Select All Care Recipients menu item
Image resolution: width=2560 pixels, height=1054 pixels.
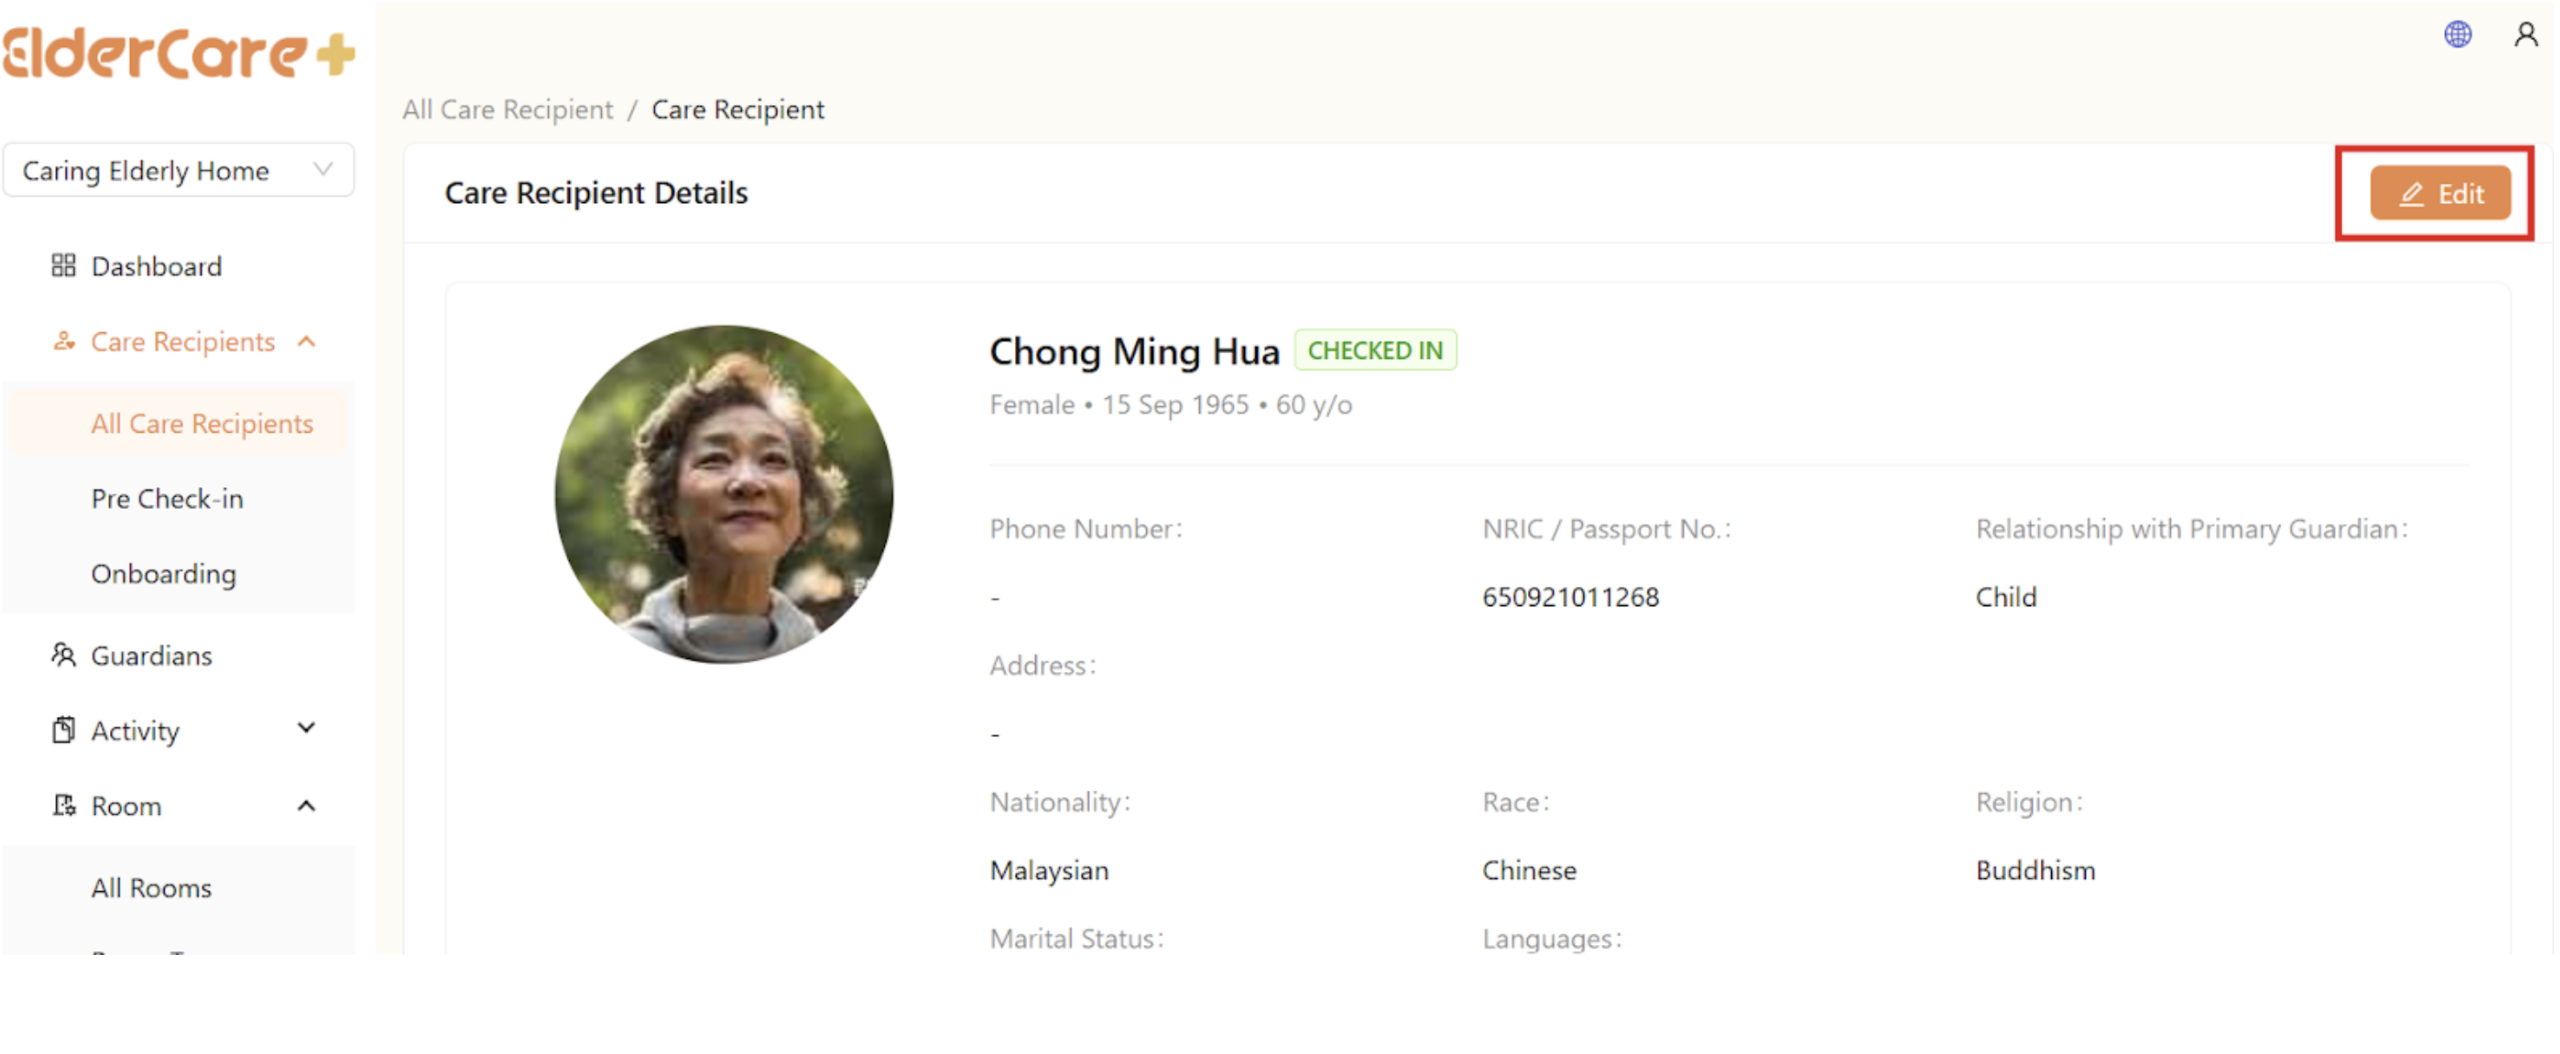(202, 424)
